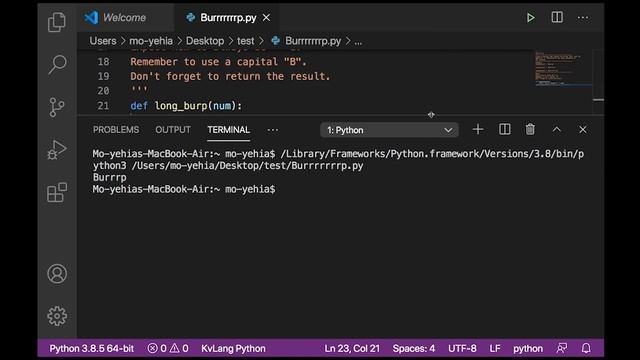This screenshot has width=640, height=360.
Task: Click test folder in the breadcrumb
Action: [246, 41]
